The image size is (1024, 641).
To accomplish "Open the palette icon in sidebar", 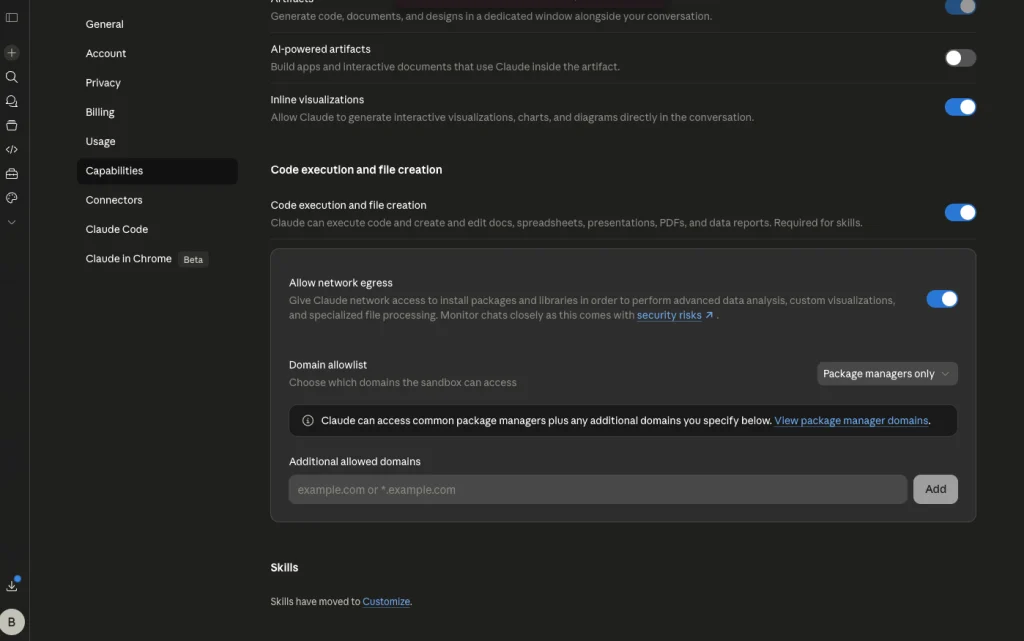I will point(12,198).
